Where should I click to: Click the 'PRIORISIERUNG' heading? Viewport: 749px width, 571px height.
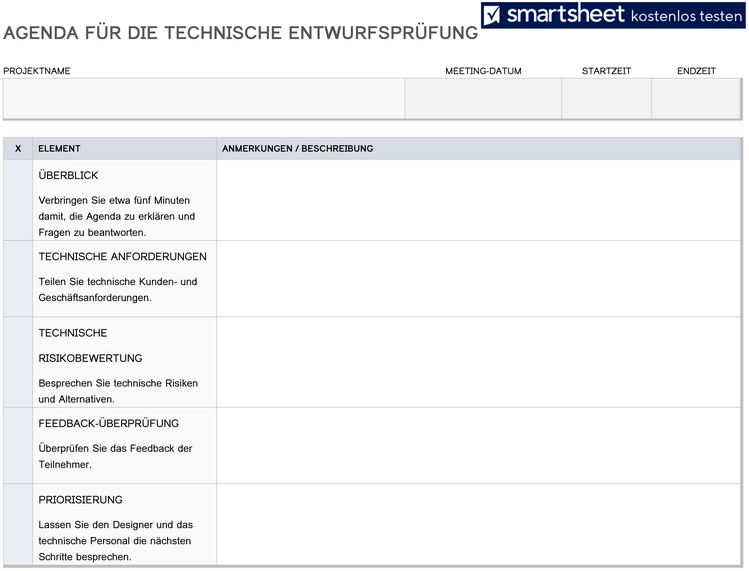click(x=81, y=500)
